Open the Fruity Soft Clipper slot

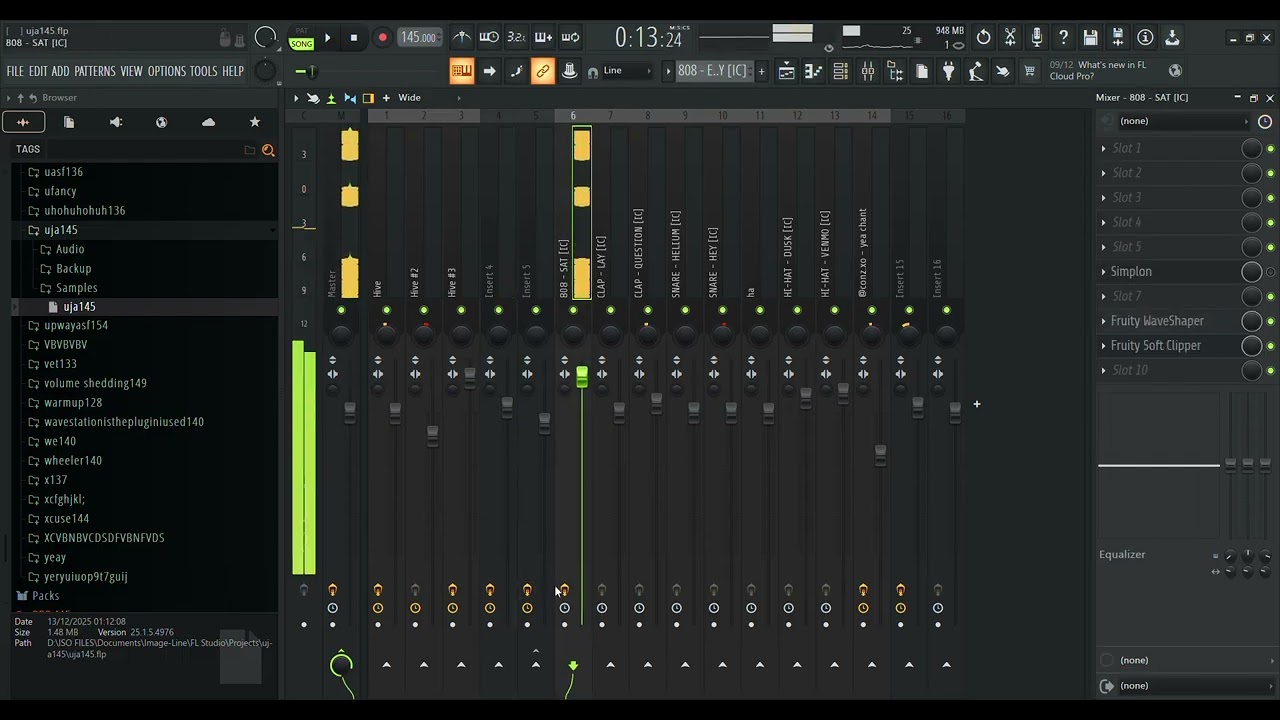coord(1155,346)
